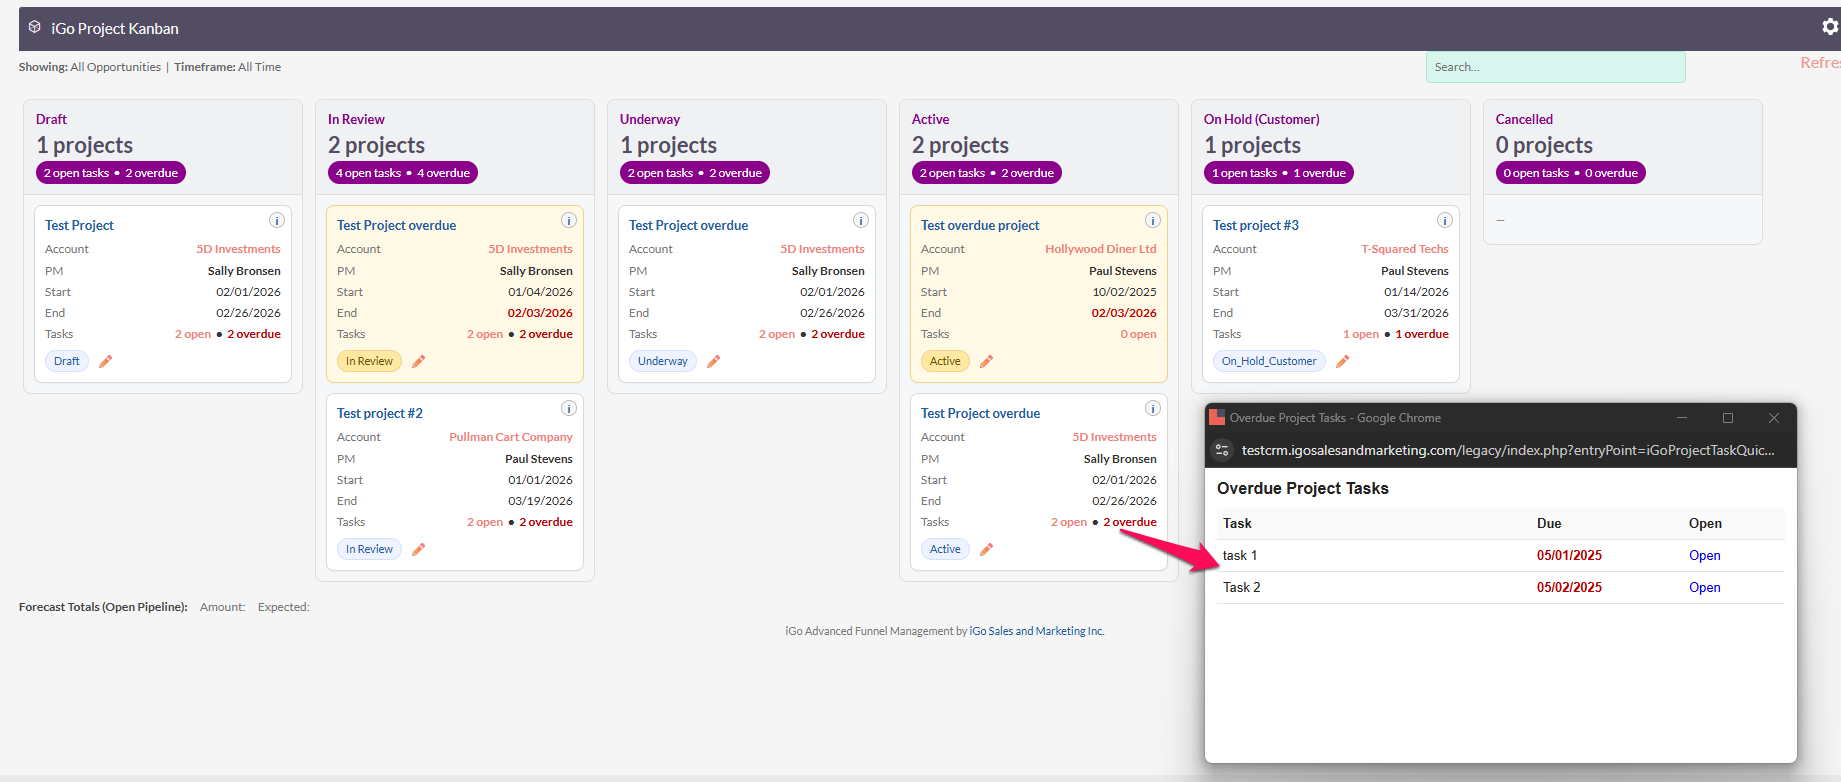Click info icon on Test overdue project card
The image size is (1841, 782).
click(1152, 220)
